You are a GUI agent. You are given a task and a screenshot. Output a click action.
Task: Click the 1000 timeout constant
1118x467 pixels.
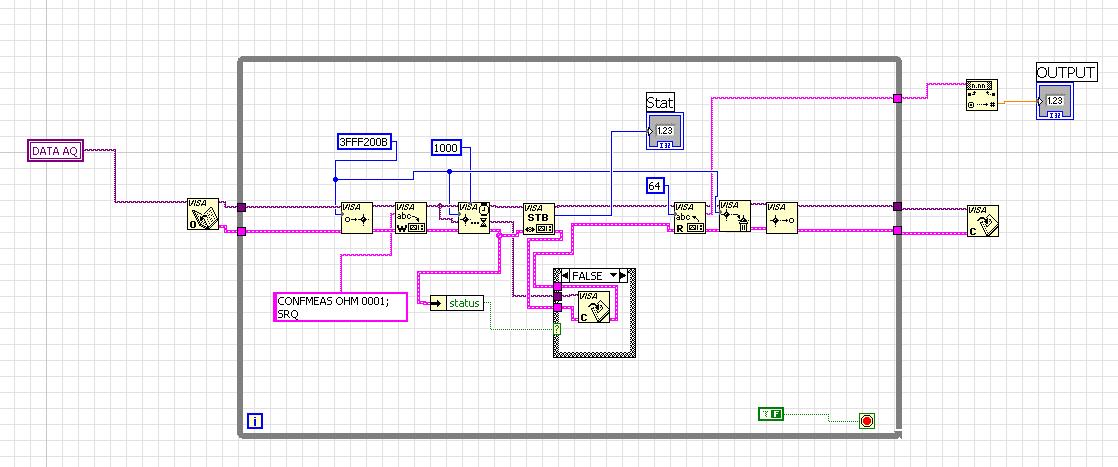pos(446,148)
